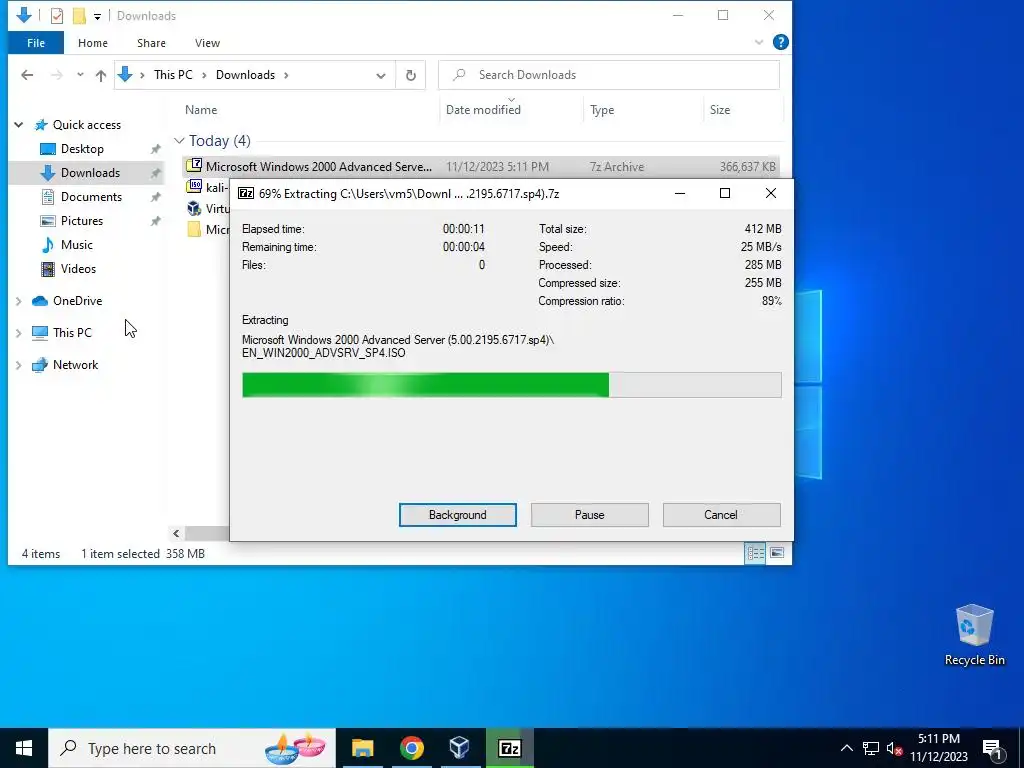1024x768 pixels.
Task: Open the taskbar clock and date
Action: [x=938, y=748]
